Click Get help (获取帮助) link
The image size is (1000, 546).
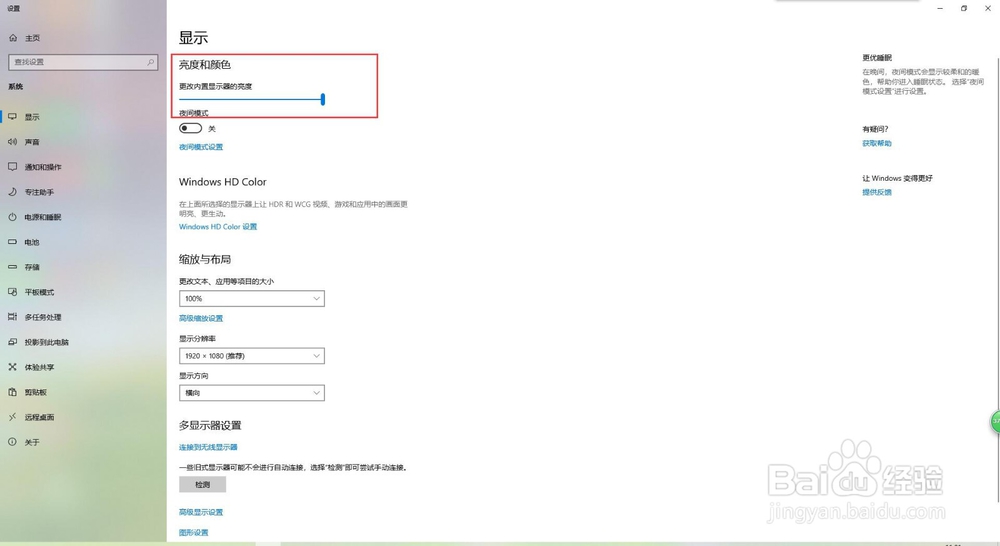(x=877, y=144)
